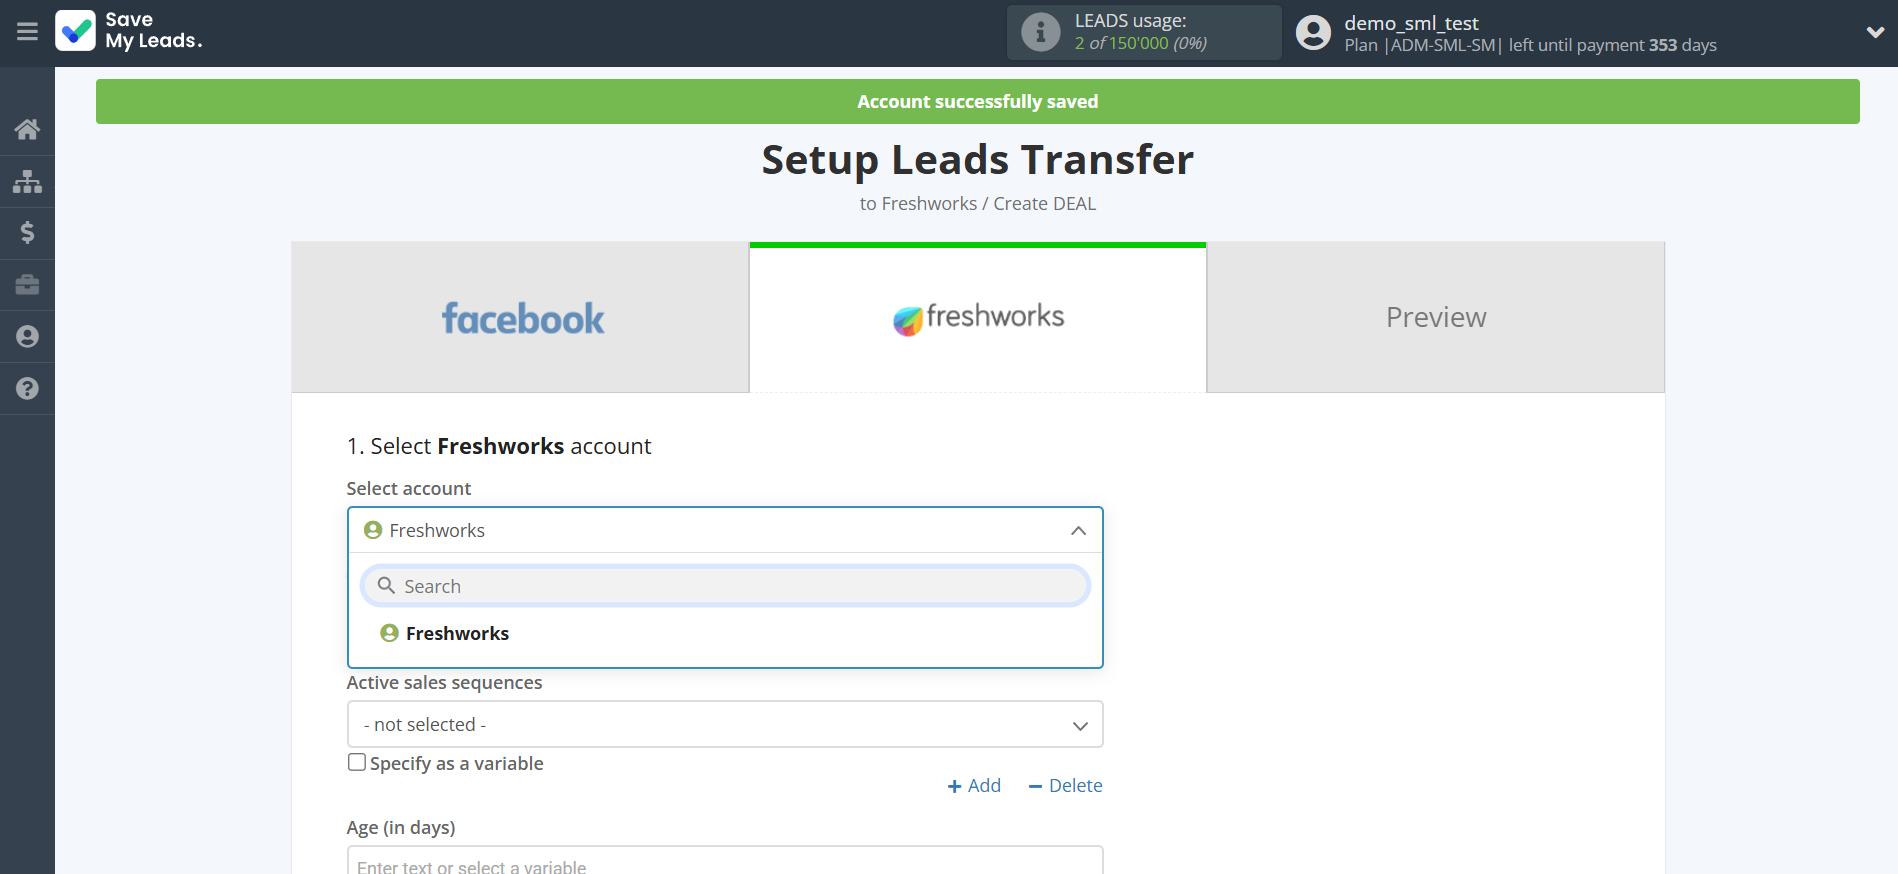Expand the account menu chevron
Viewport: 1898px width, 874px height.
point(1875,32)
